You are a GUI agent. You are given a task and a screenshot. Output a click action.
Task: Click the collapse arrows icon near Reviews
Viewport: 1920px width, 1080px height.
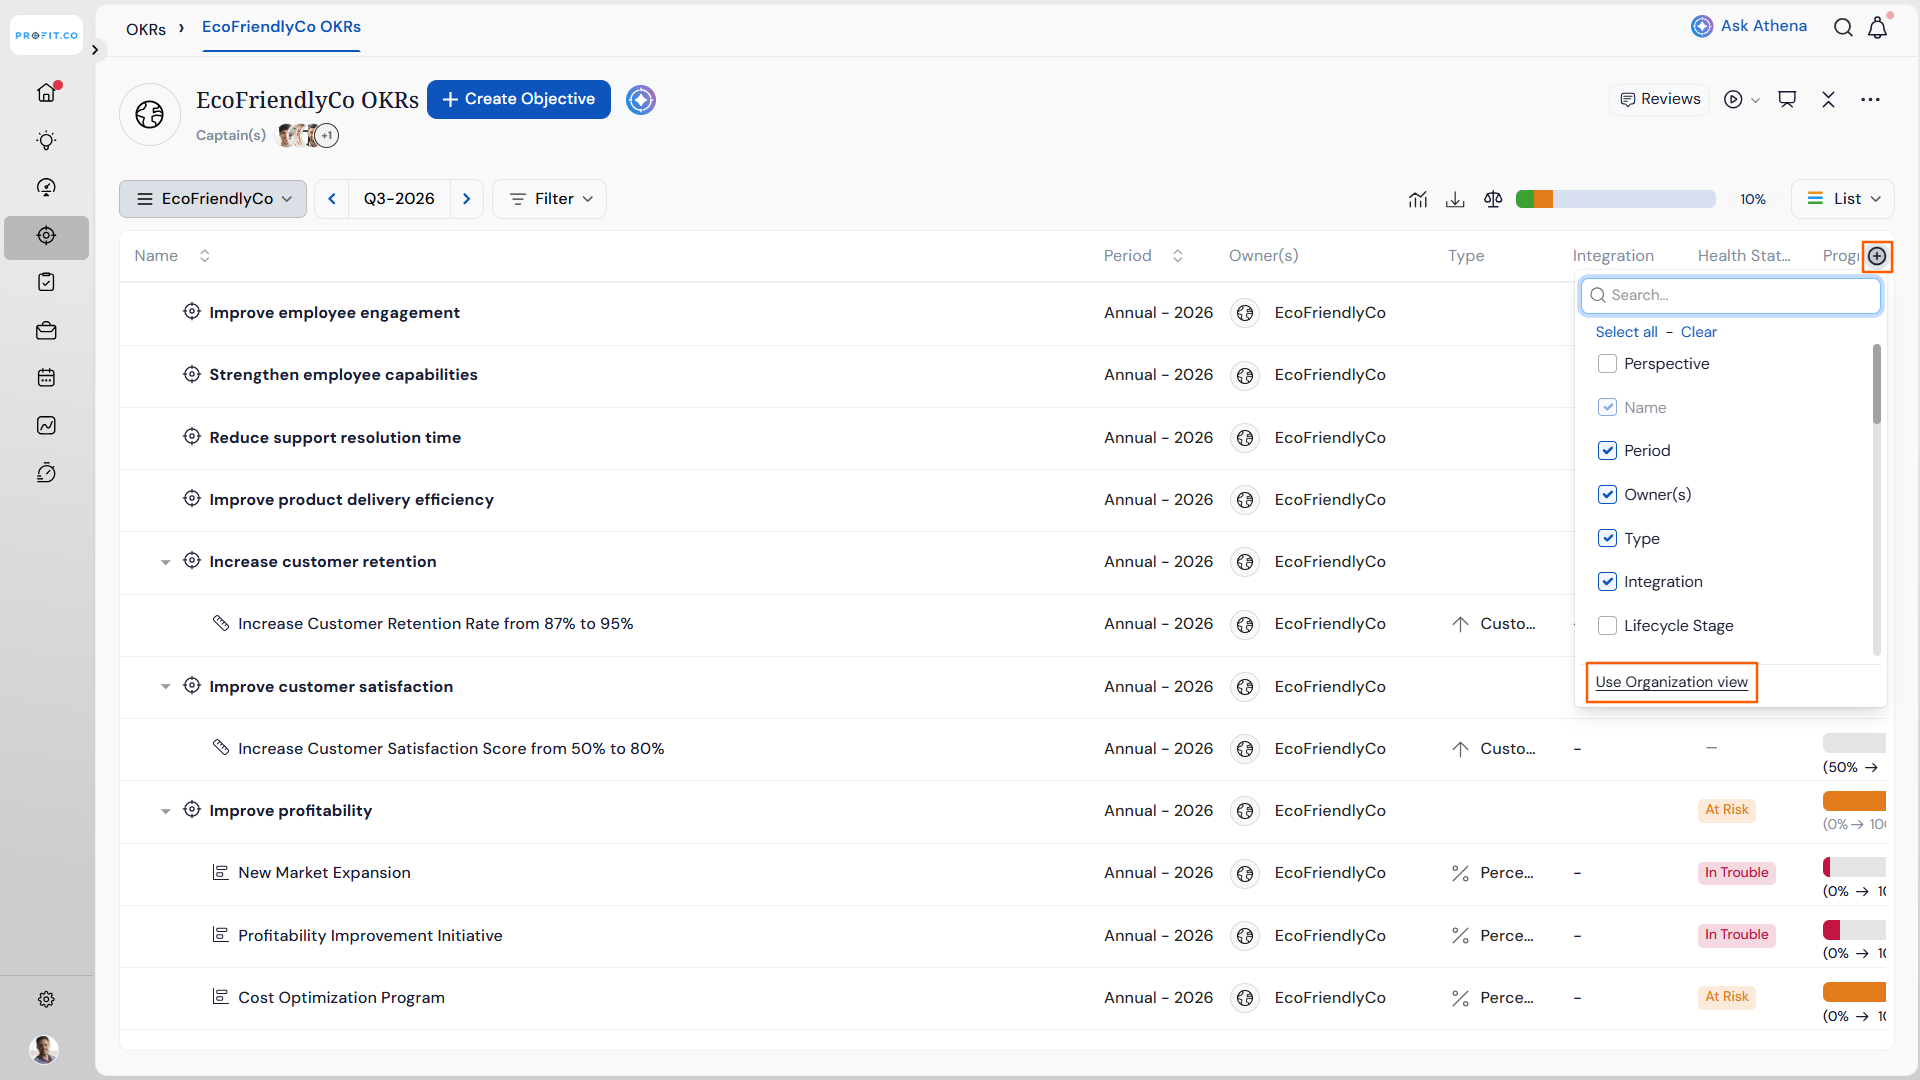(1828, 99)
